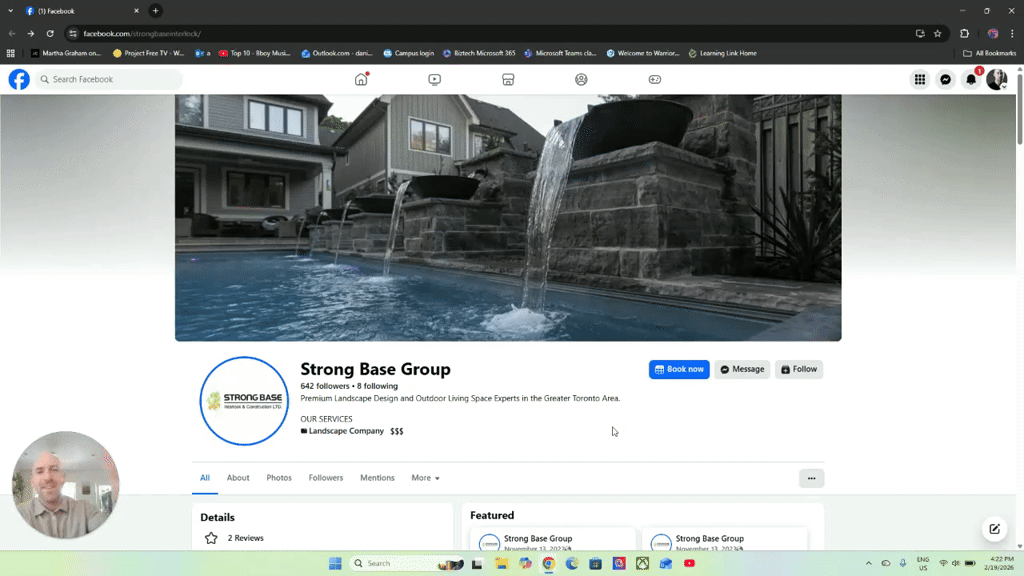This screenshot has height=576, width=1024.
Task: Open the Welcome to Warrior bookmark
Action: tap(643, 53)
